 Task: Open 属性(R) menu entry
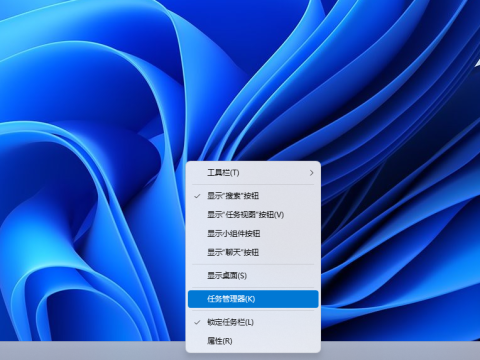[253, 341]
